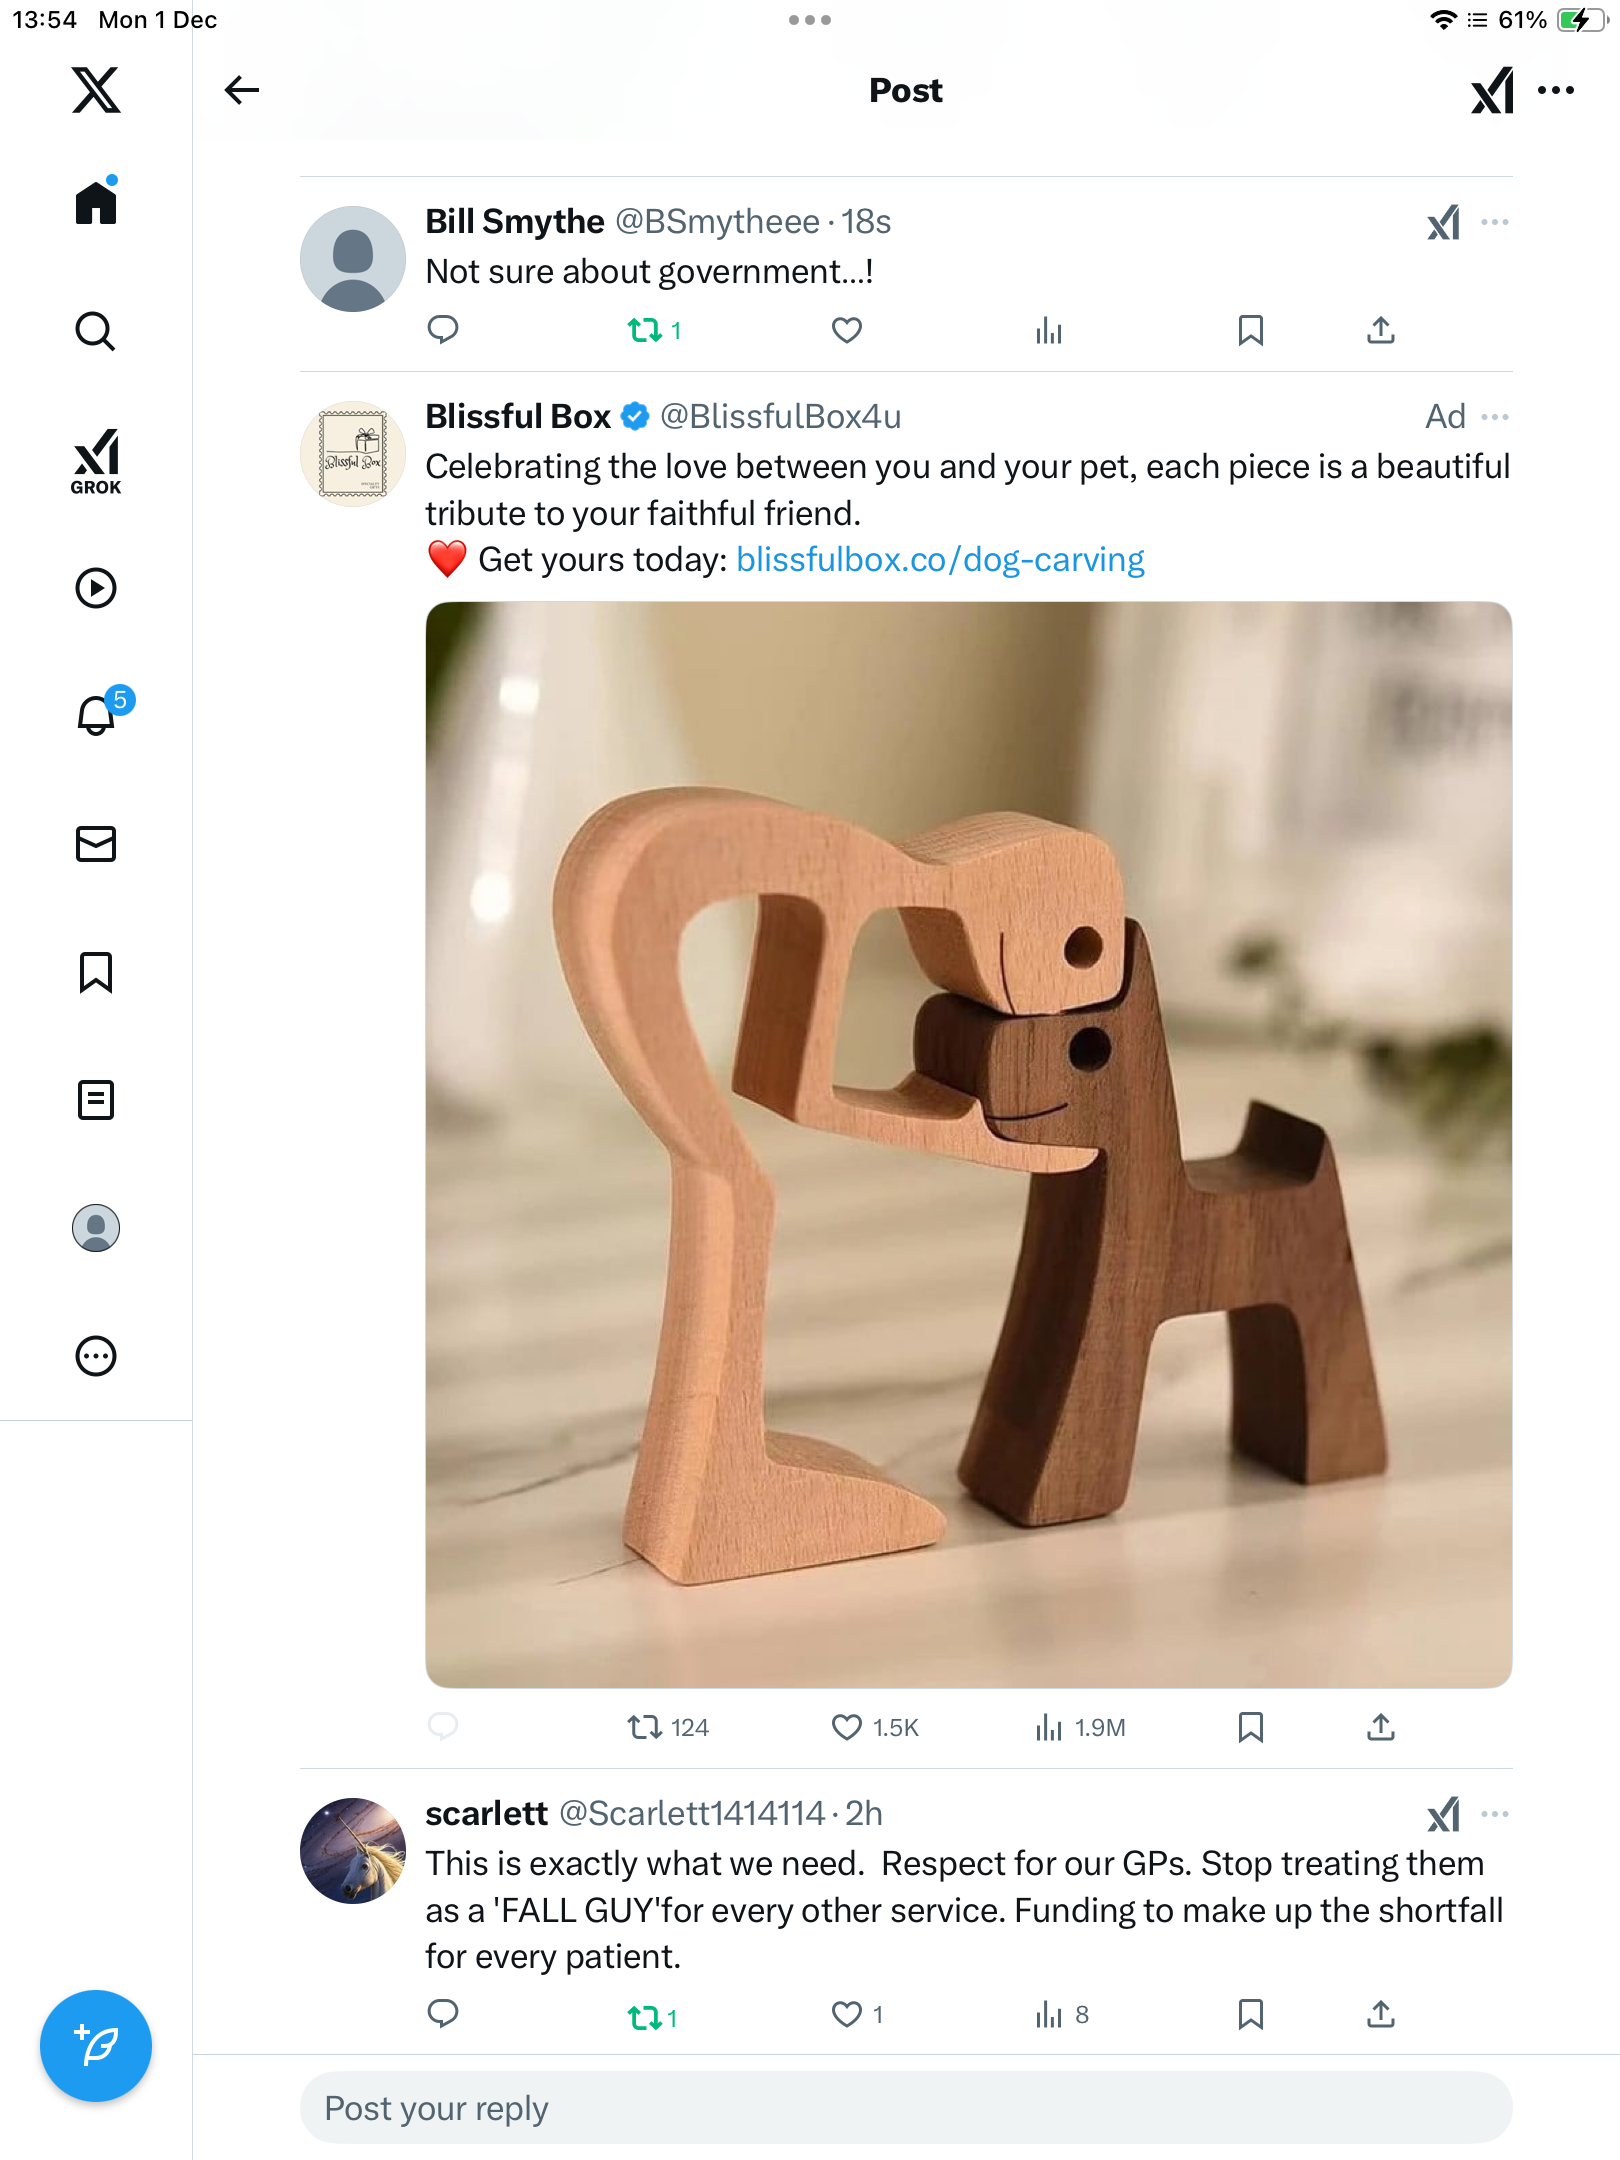The image size is (1620, 2160).
Task: Open the search magnifier in sidebar
Action: [96, 331]
